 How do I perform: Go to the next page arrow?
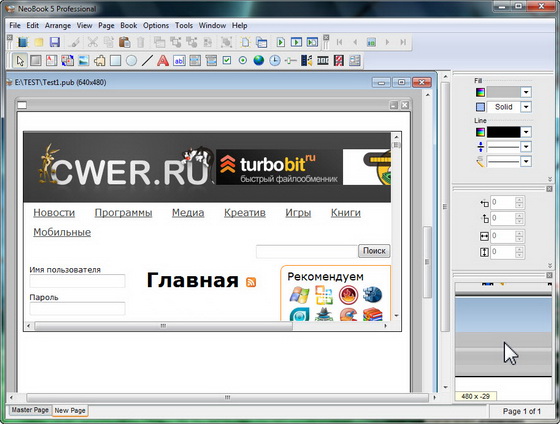(387, 42)
